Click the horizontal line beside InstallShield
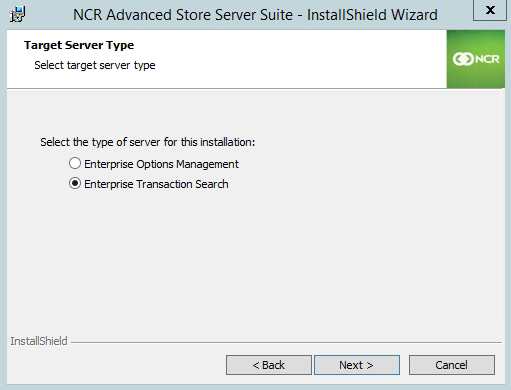This screenshot has width=511, height=390. (x=286, y=342)
